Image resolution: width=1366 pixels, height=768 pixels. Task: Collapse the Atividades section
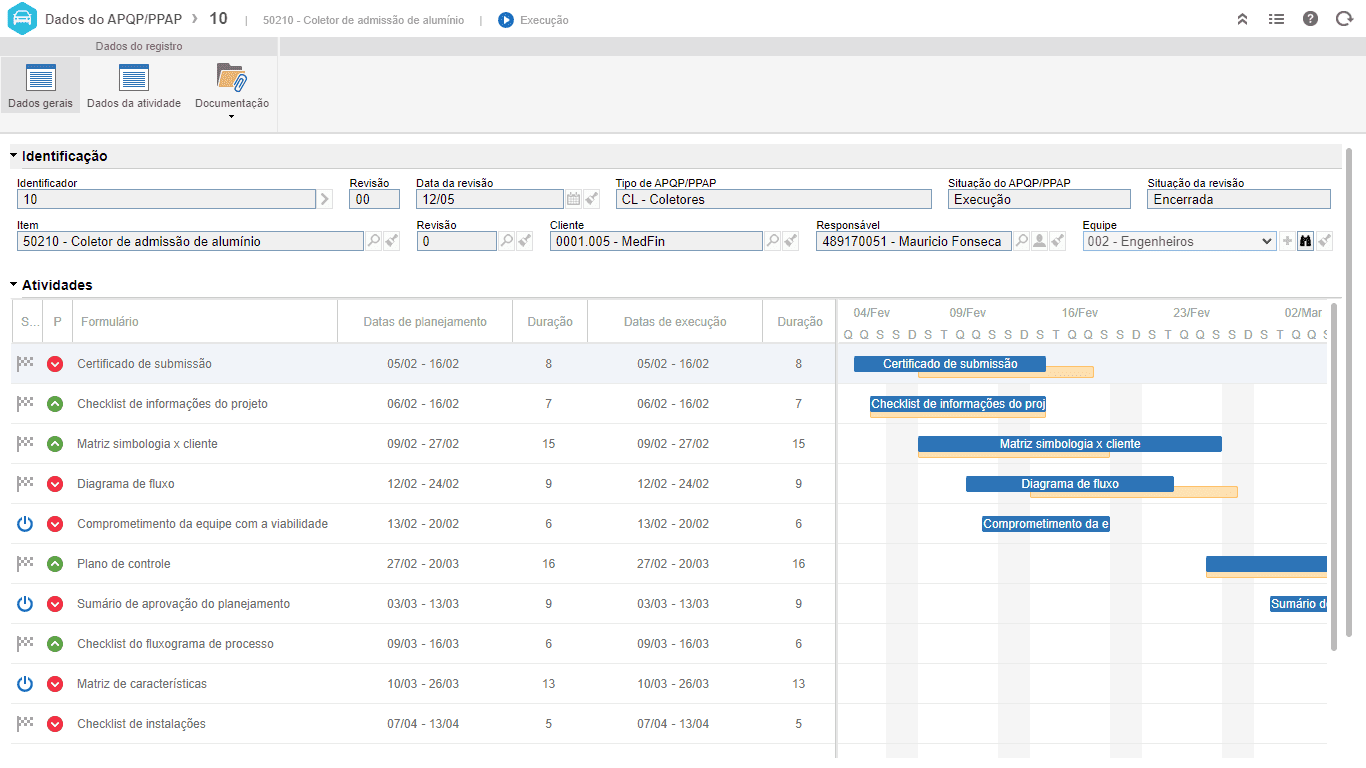tap(14, 285)
